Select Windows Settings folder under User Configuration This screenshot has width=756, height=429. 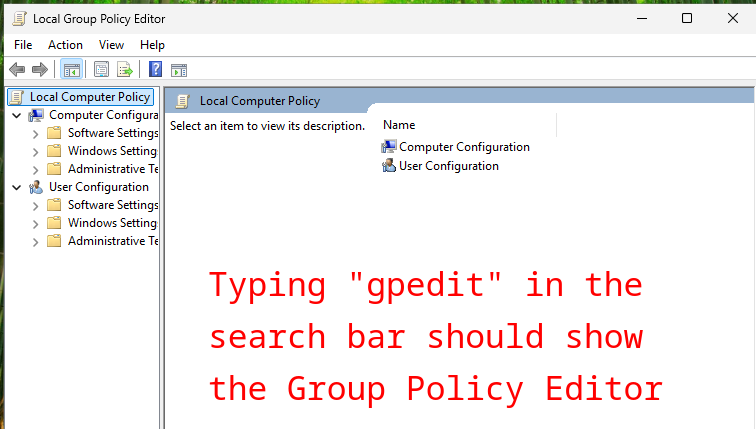click(111, 223)
